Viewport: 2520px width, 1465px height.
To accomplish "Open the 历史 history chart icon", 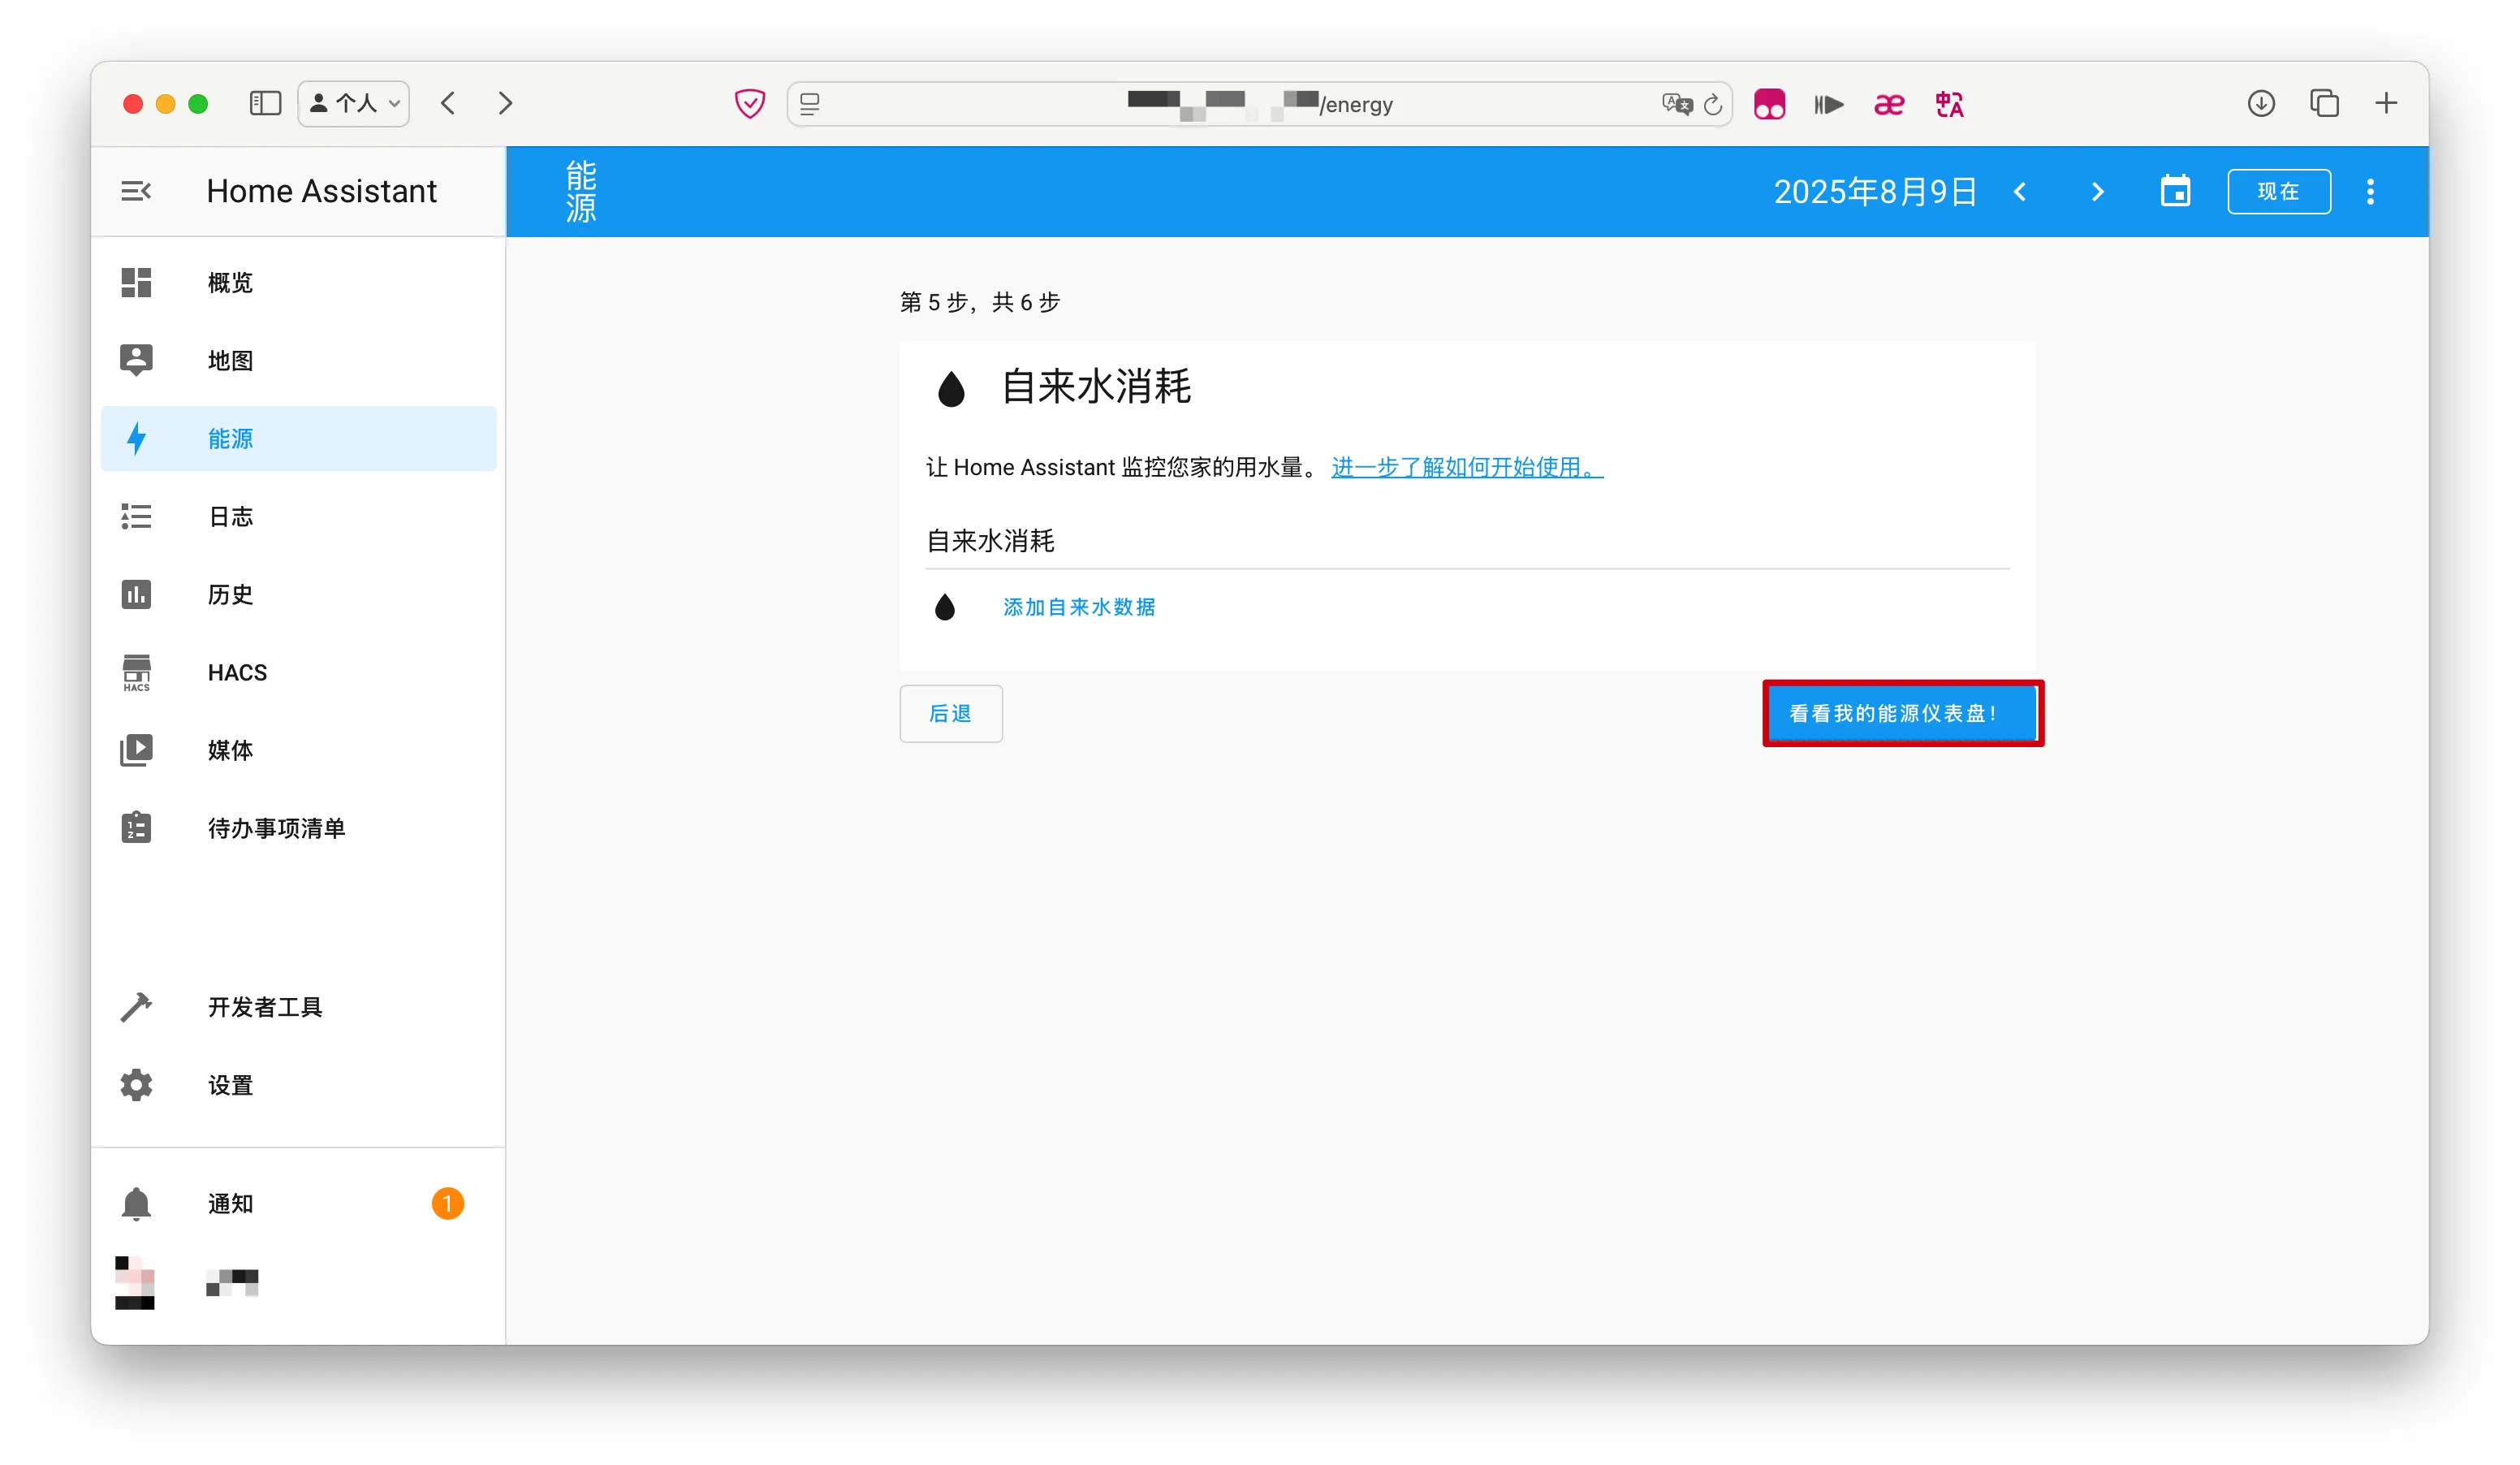I will click(136, 594).
